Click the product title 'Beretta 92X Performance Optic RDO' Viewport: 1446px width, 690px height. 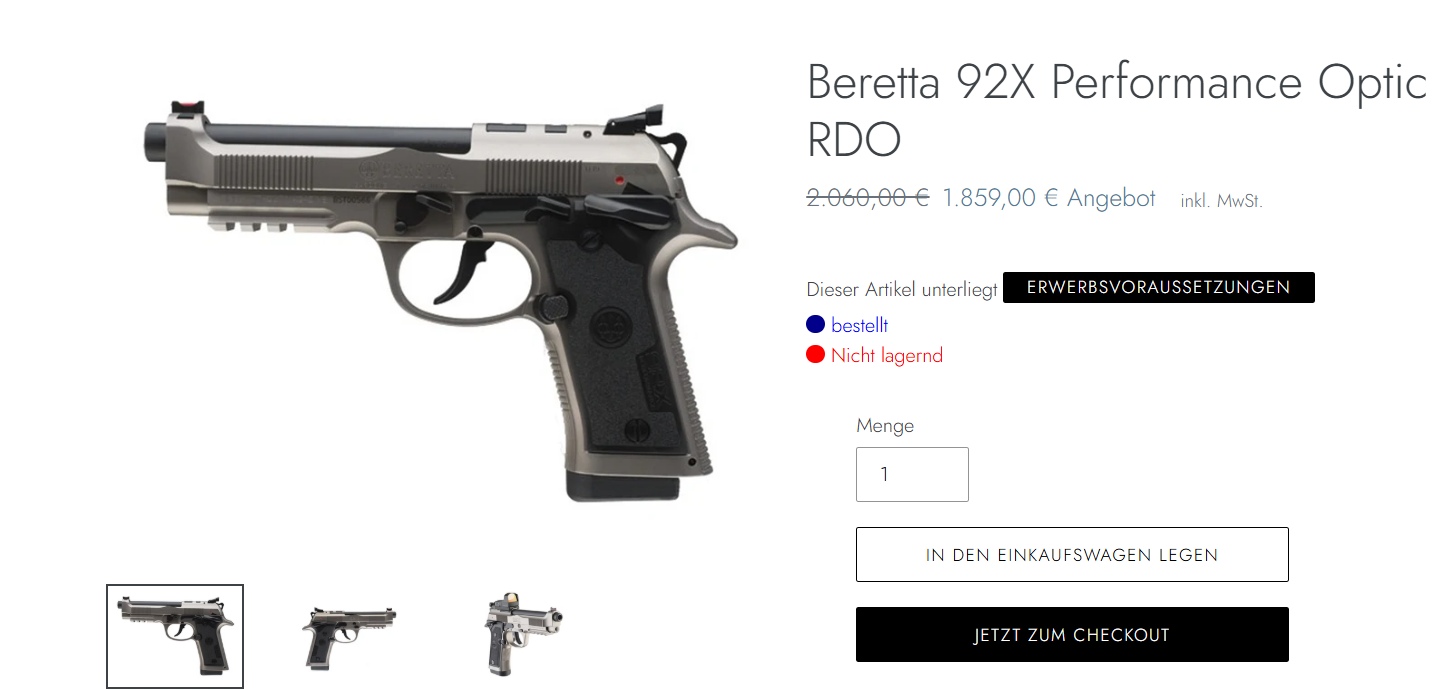point(1117,111)
